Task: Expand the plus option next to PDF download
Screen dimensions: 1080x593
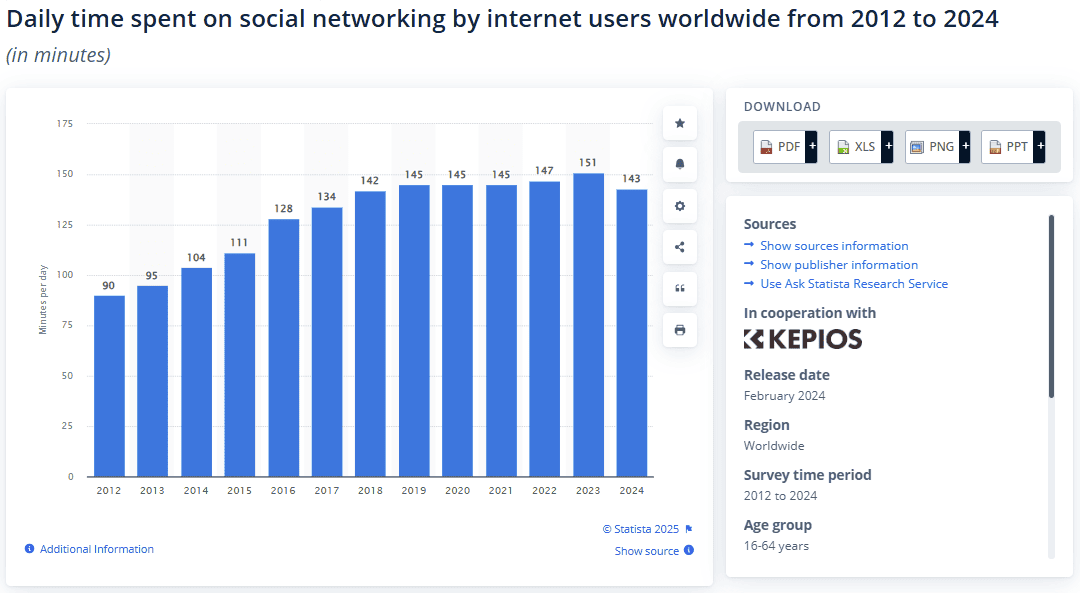Action: (x=811, y=146)
